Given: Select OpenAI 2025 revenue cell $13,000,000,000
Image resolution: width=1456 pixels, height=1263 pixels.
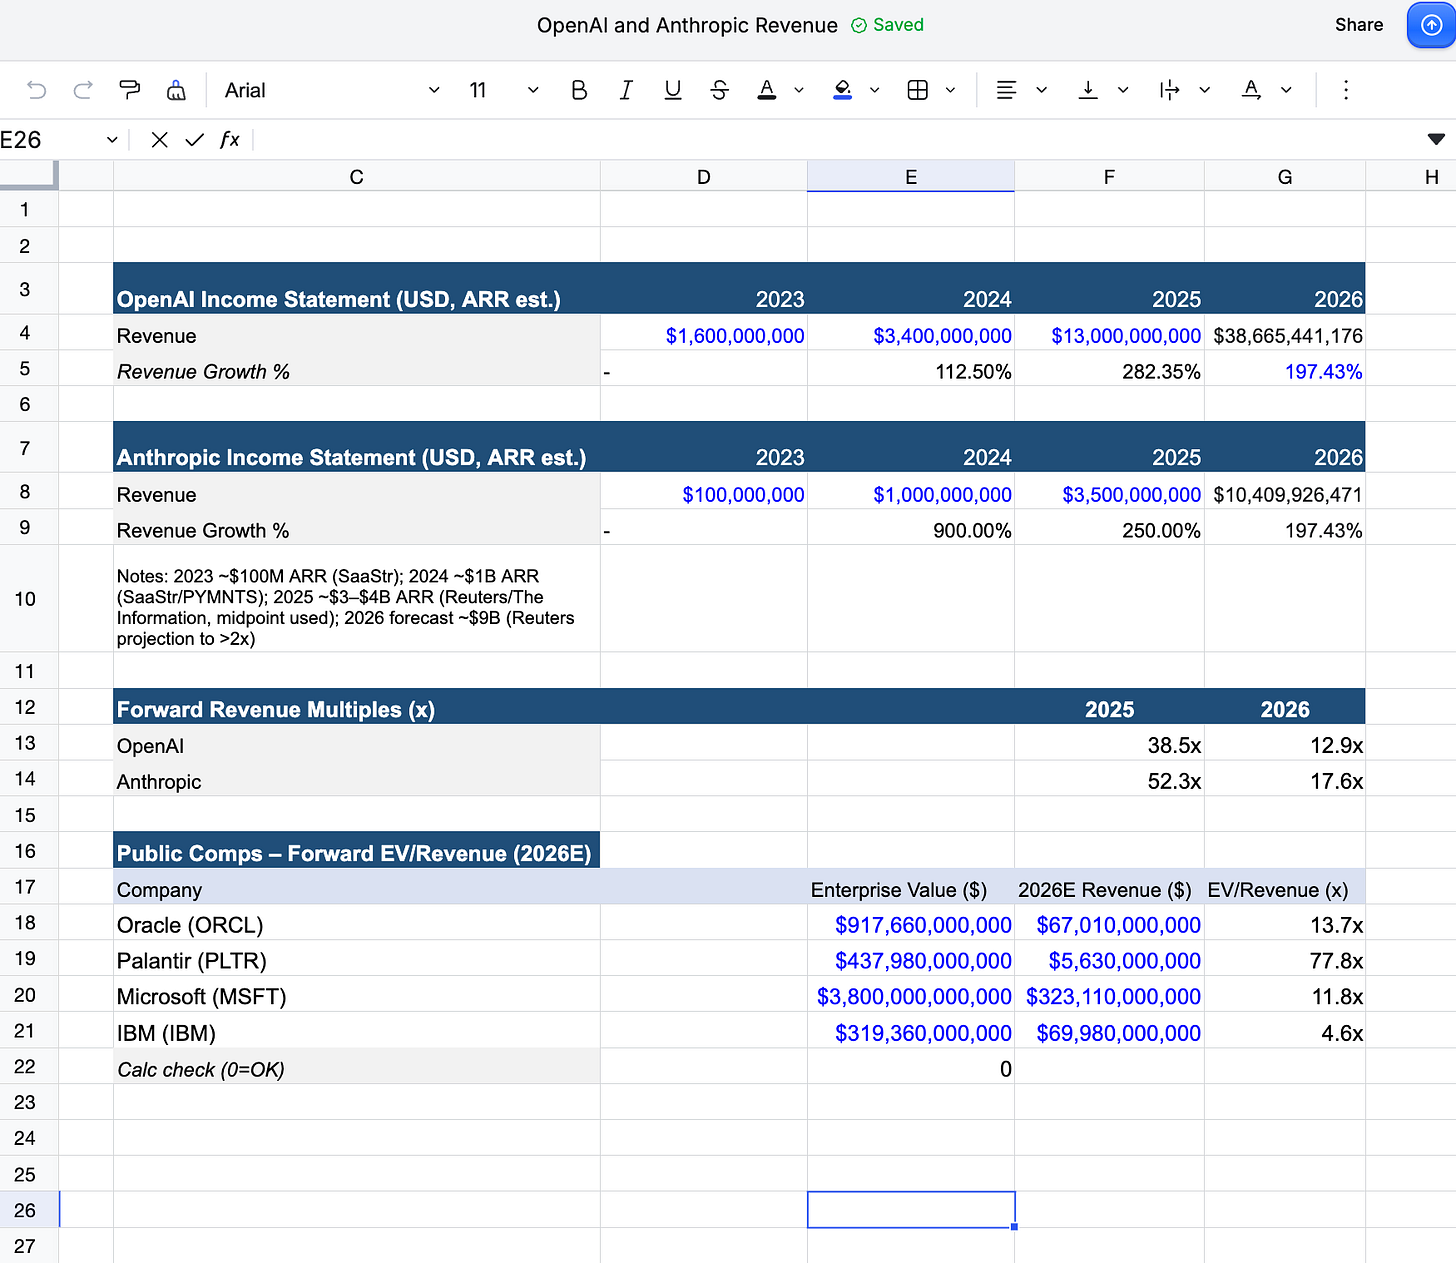Looking at the screenshot, I should (1109, 336).
